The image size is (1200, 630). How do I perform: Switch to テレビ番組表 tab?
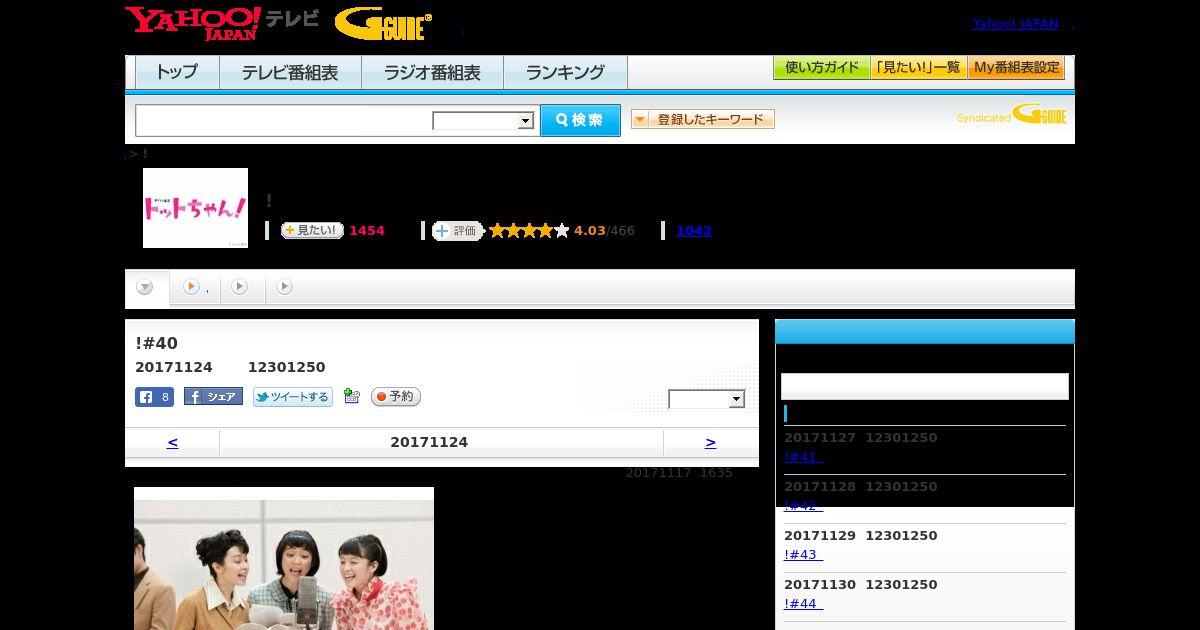click(290, 73)
